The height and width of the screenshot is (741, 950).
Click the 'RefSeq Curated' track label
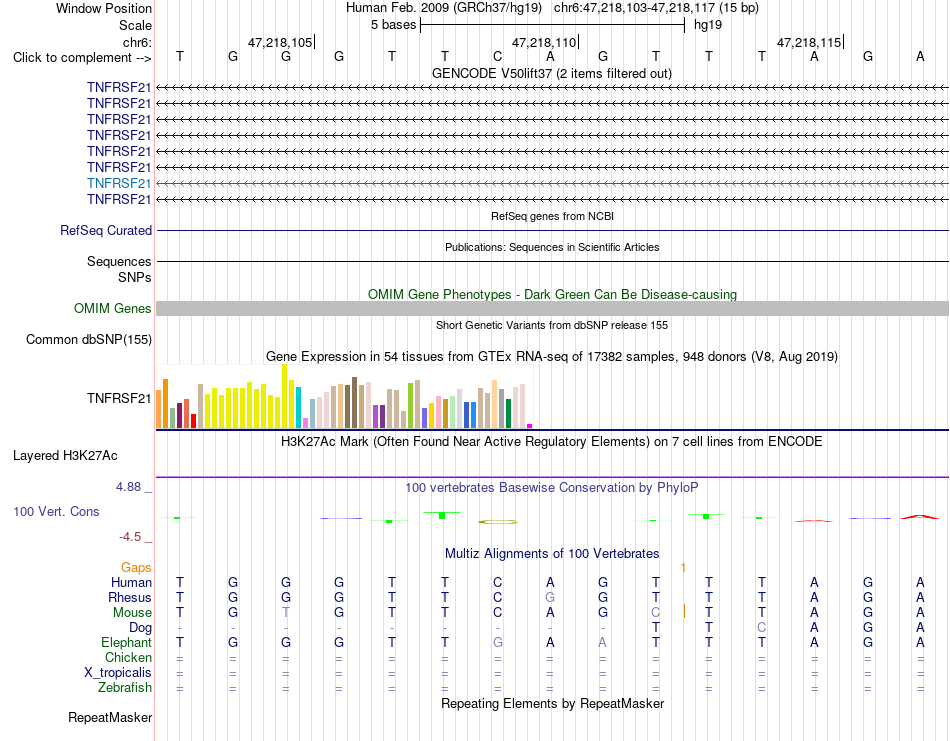click(x=106, y=230)
